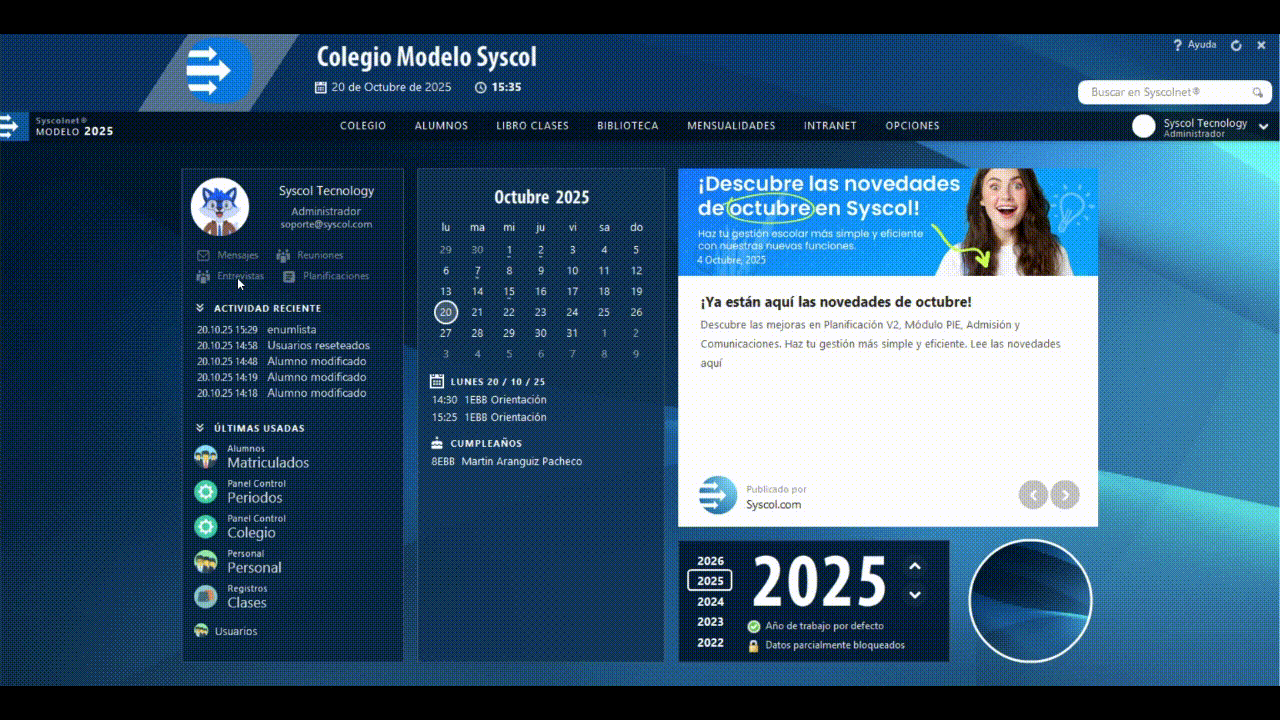This screenshot has width=1280, height=720.
Task: Open the BIBLIOTECA menu
Action: coord(628,126)
